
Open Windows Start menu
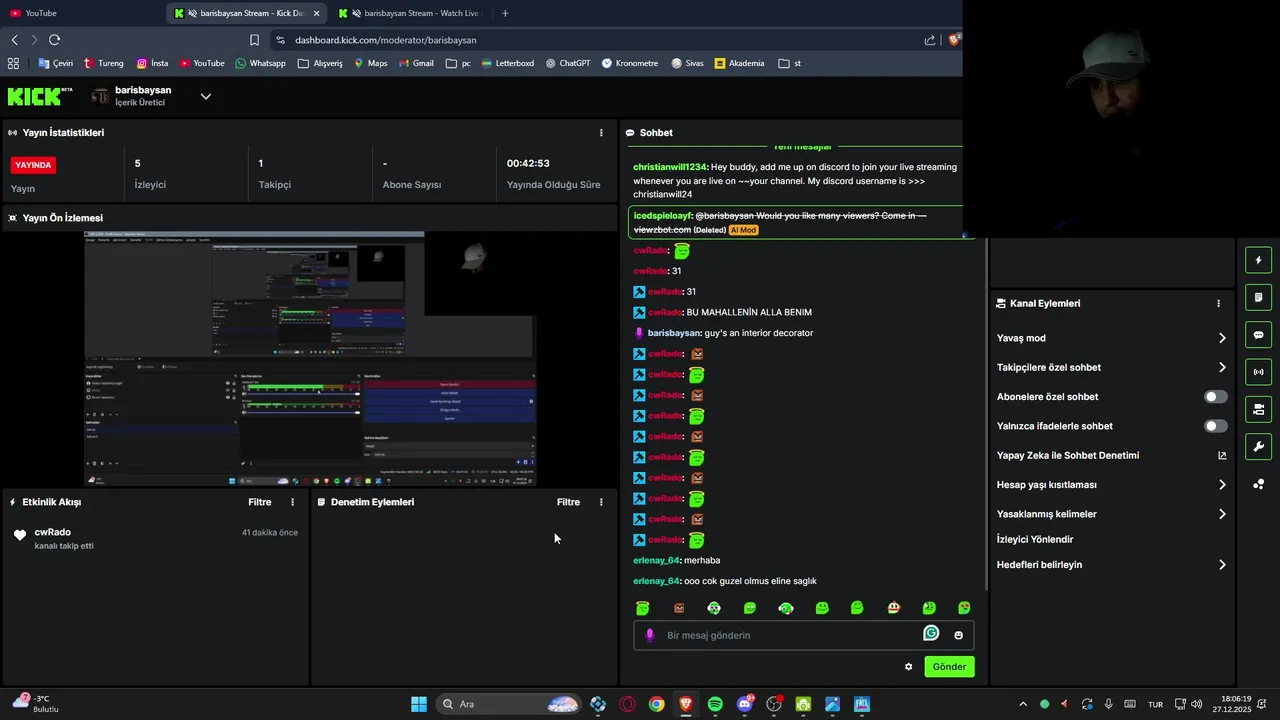point(419,704)
